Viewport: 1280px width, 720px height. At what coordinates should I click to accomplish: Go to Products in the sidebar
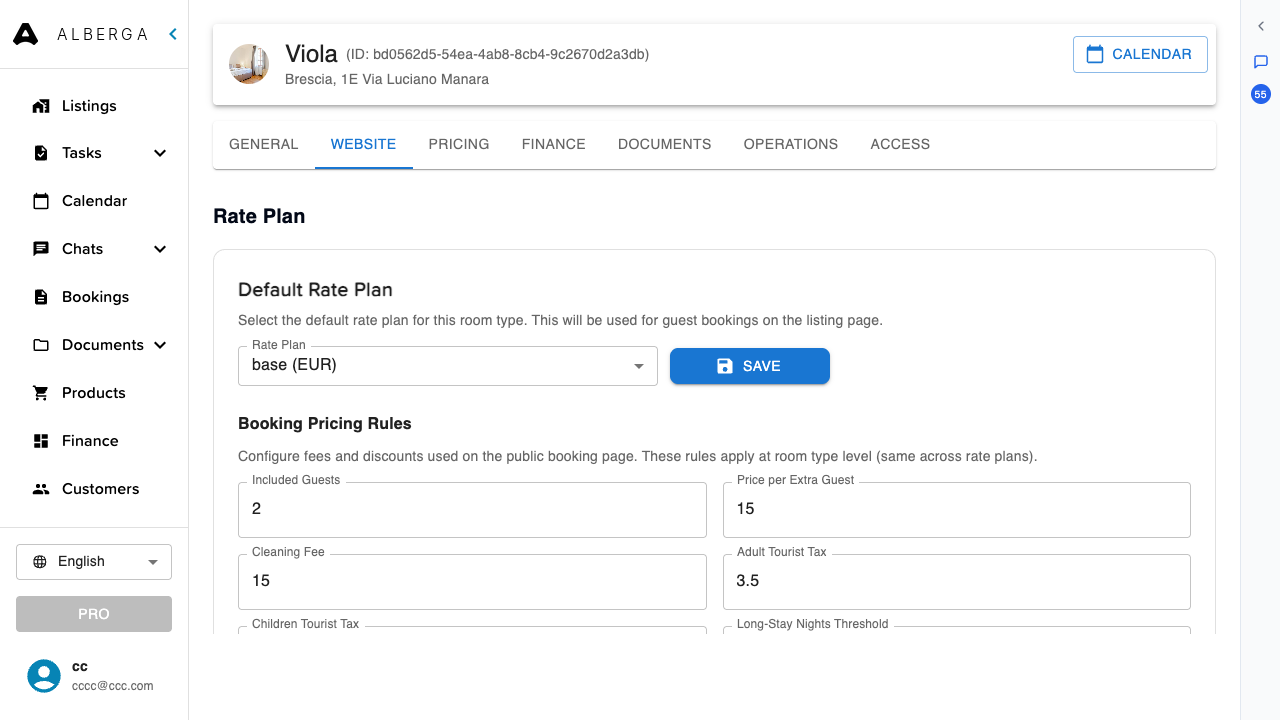(x=94, y=393)
